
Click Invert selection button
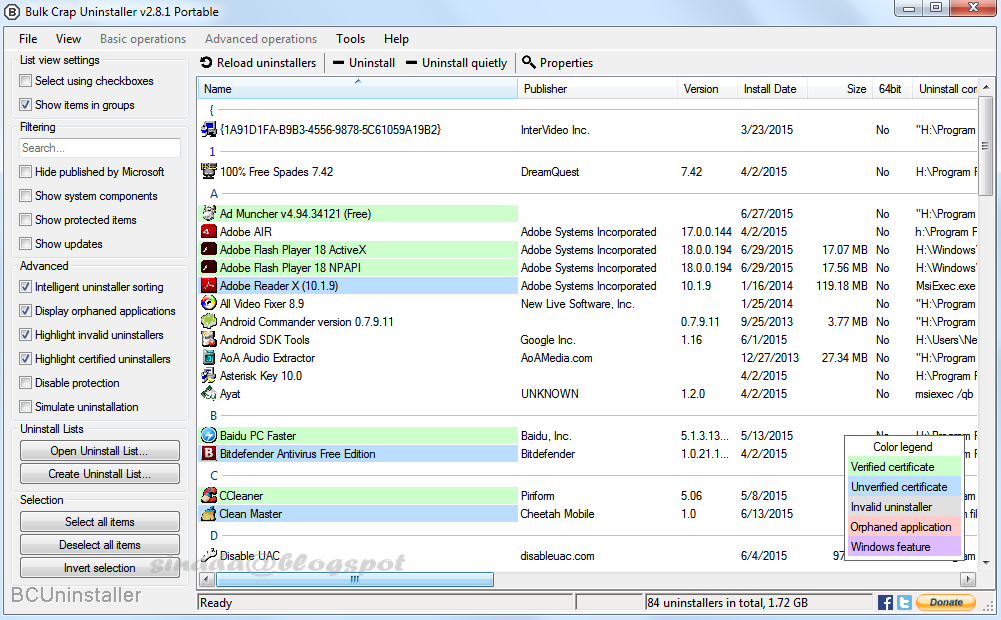[100, 568]
